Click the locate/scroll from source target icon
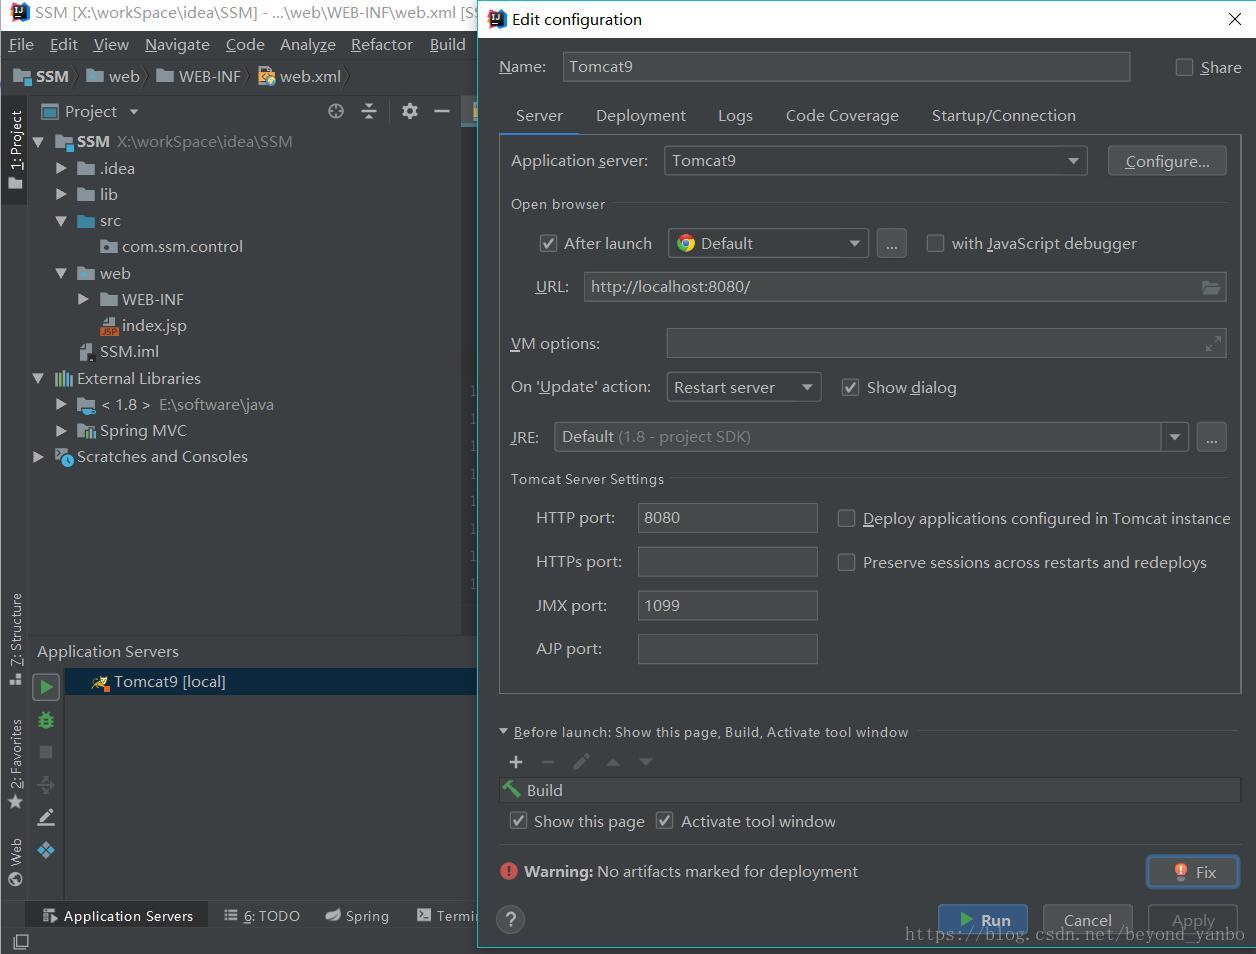This screenshot has width=1256, height=954. tap(336, 111)
